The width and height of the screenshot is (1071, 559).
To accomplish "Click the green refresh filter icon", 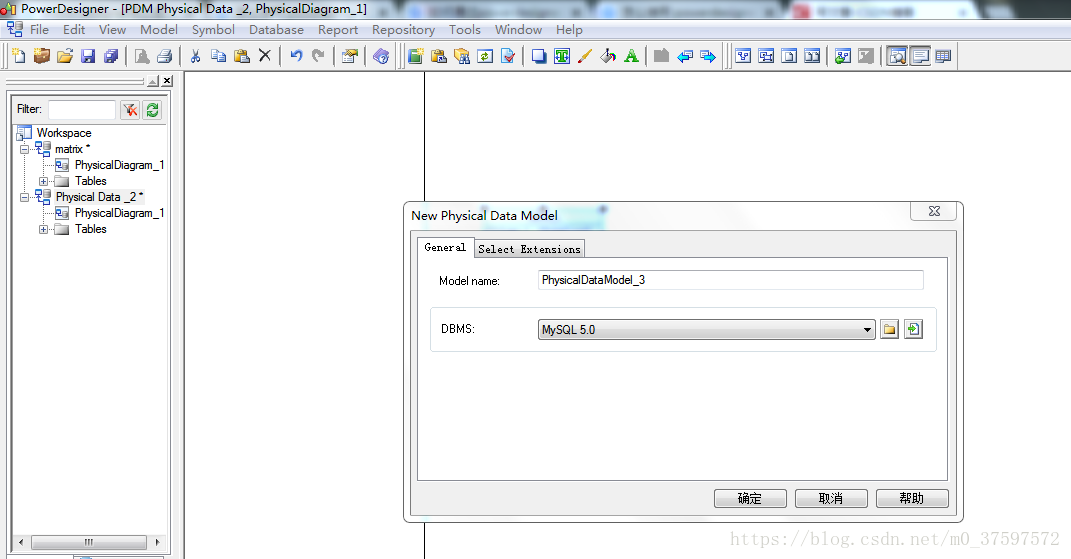I will pyautogui.click(x=152, y=109).
